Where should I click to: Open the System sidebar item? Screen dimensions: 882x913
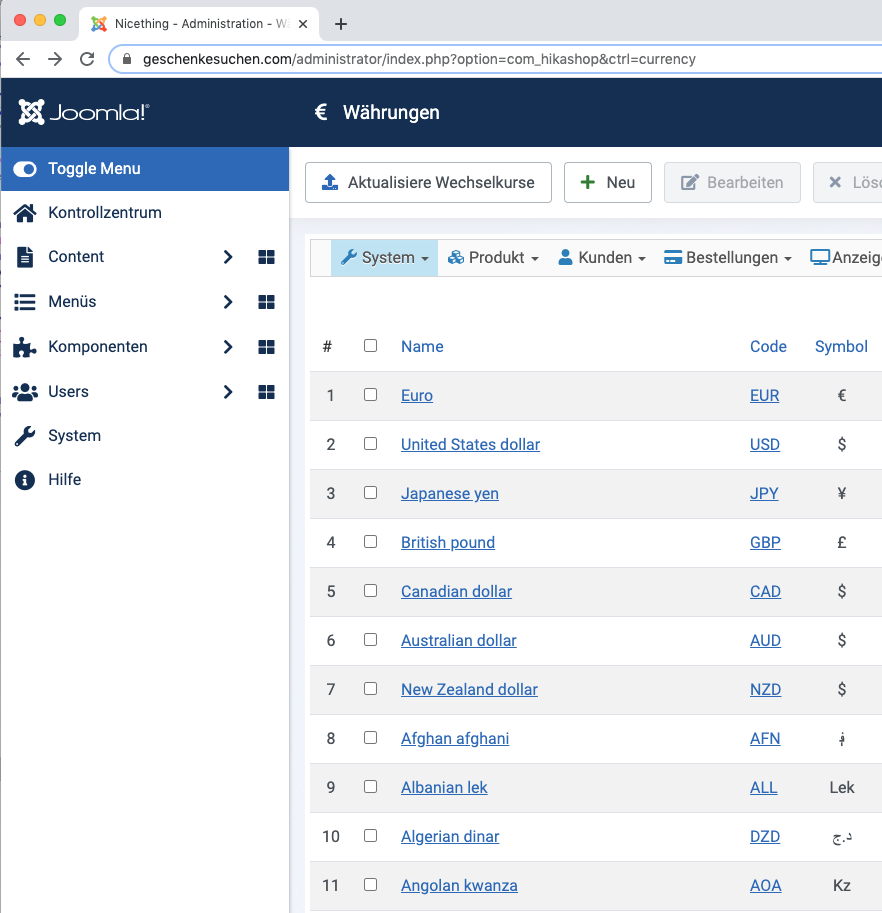pos(75,436)
